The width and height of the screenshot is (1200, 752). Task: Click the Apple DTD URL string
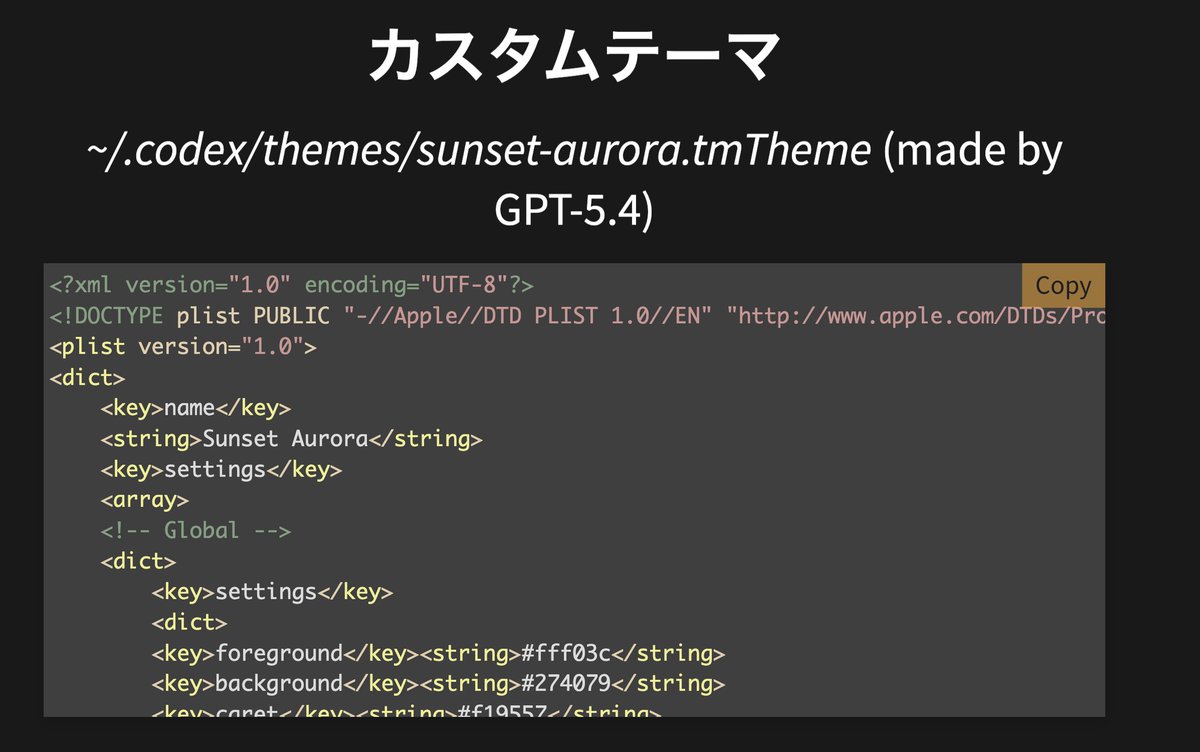[x=916, y=316]
